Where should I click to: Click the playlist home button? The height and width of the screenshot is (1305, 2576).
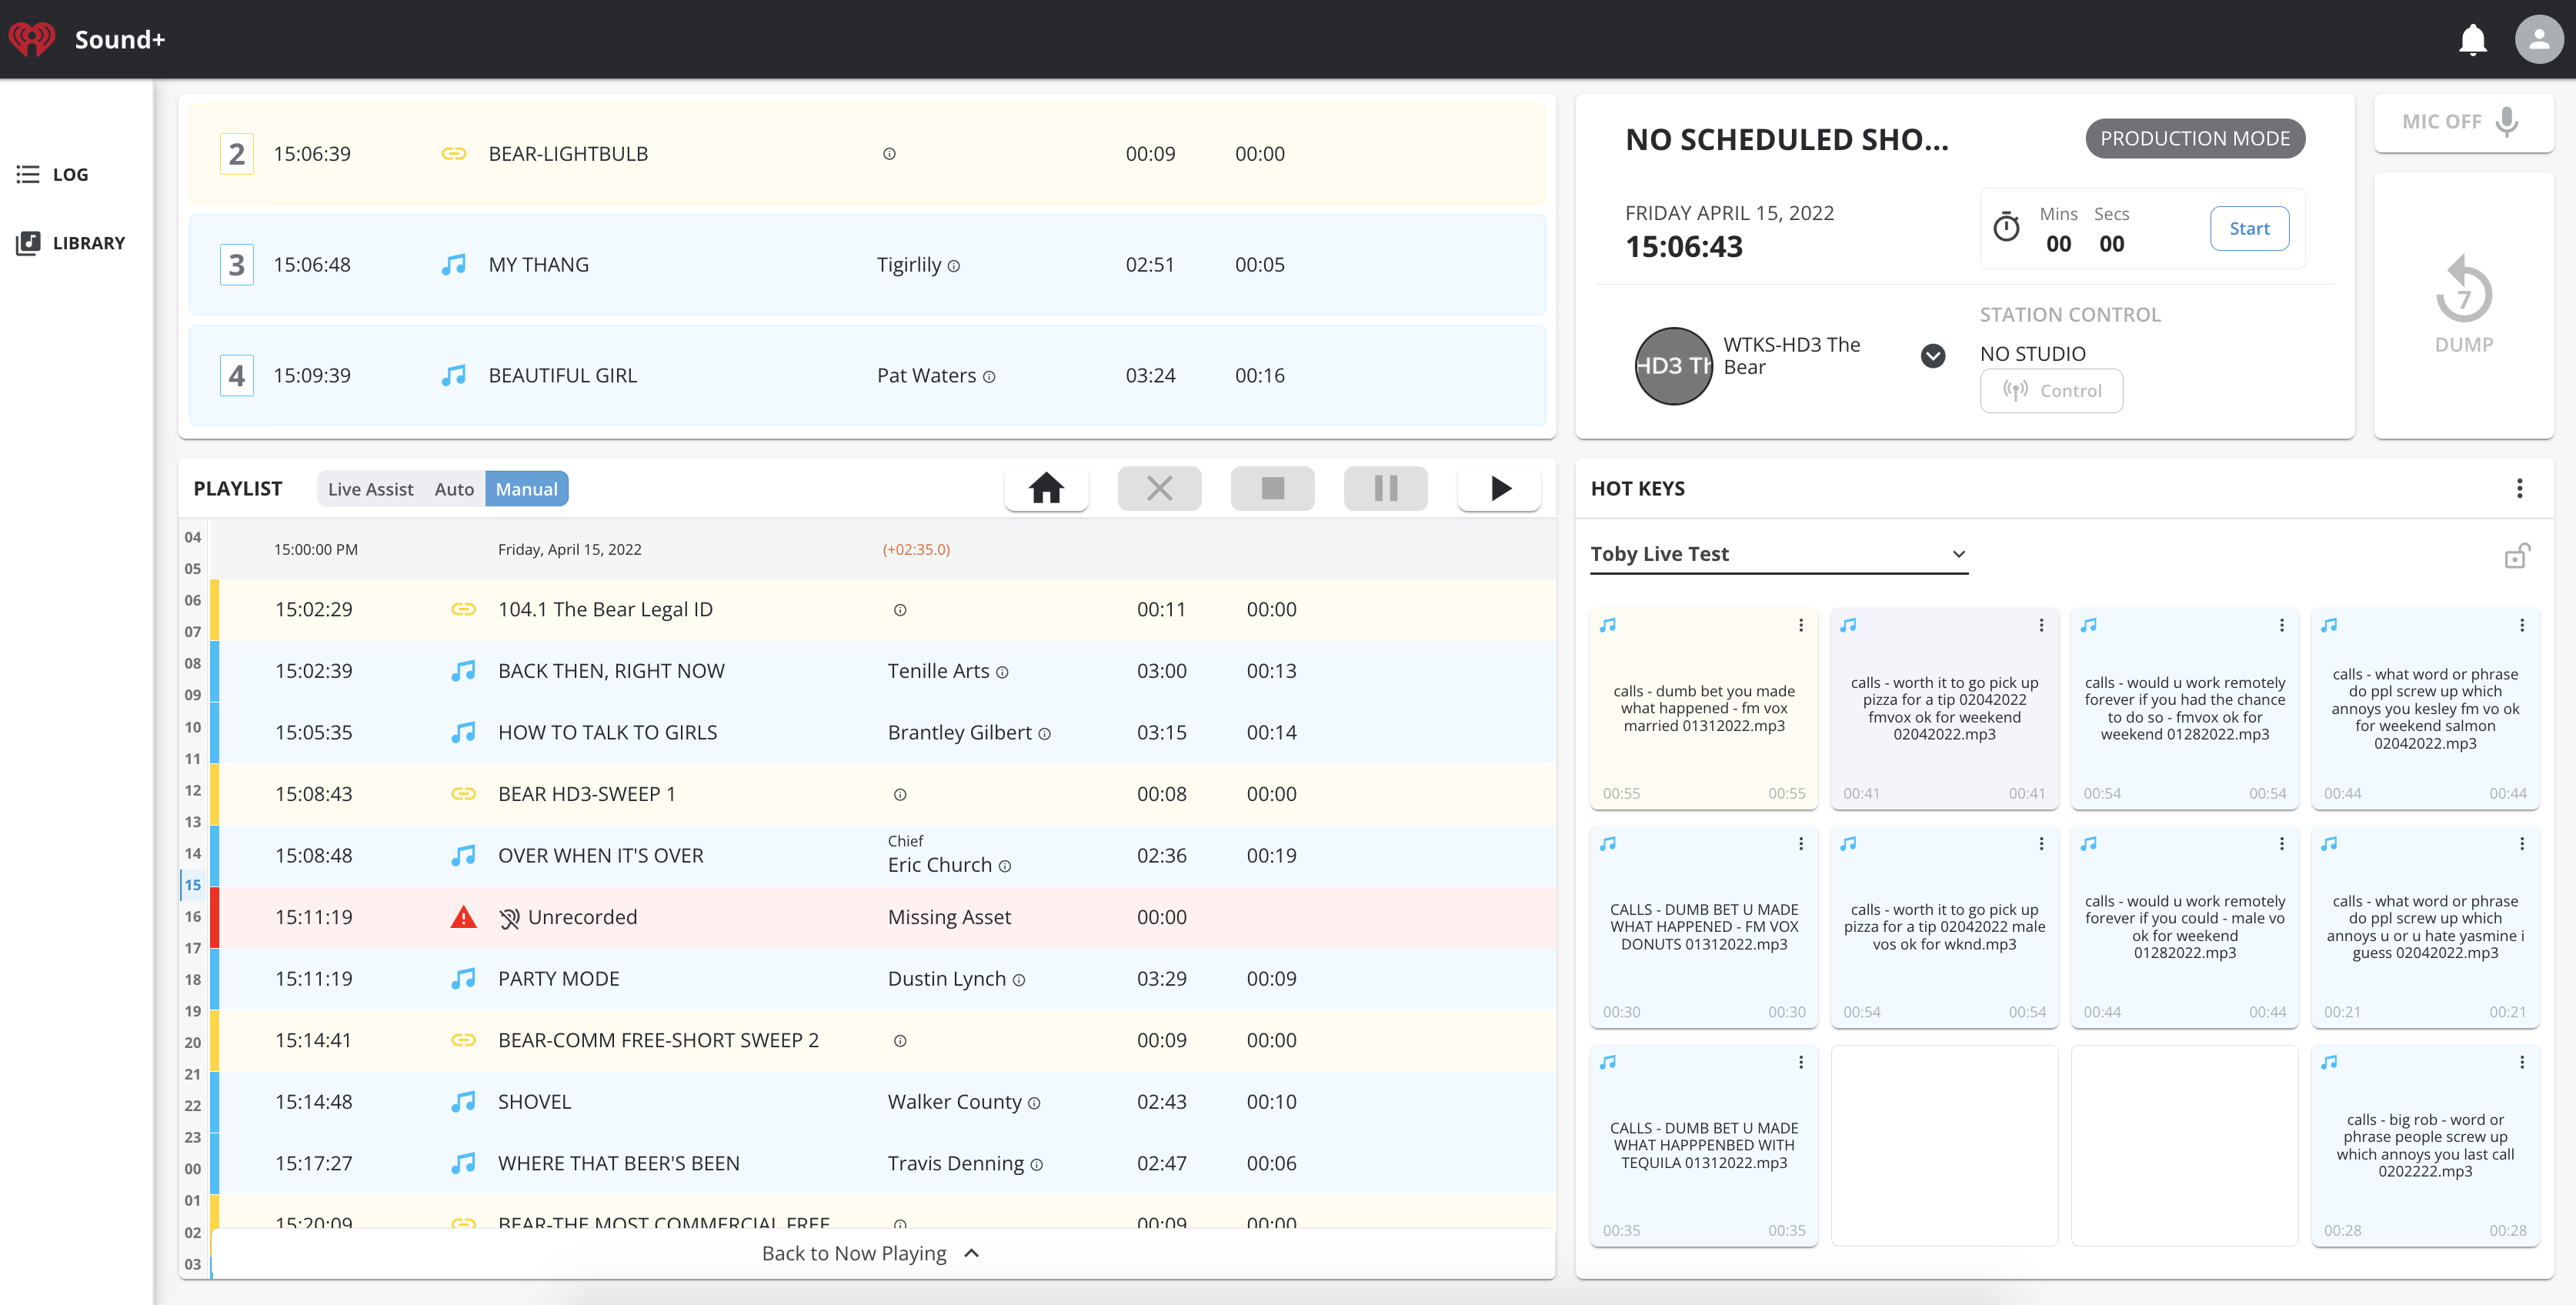(1046, 488)
